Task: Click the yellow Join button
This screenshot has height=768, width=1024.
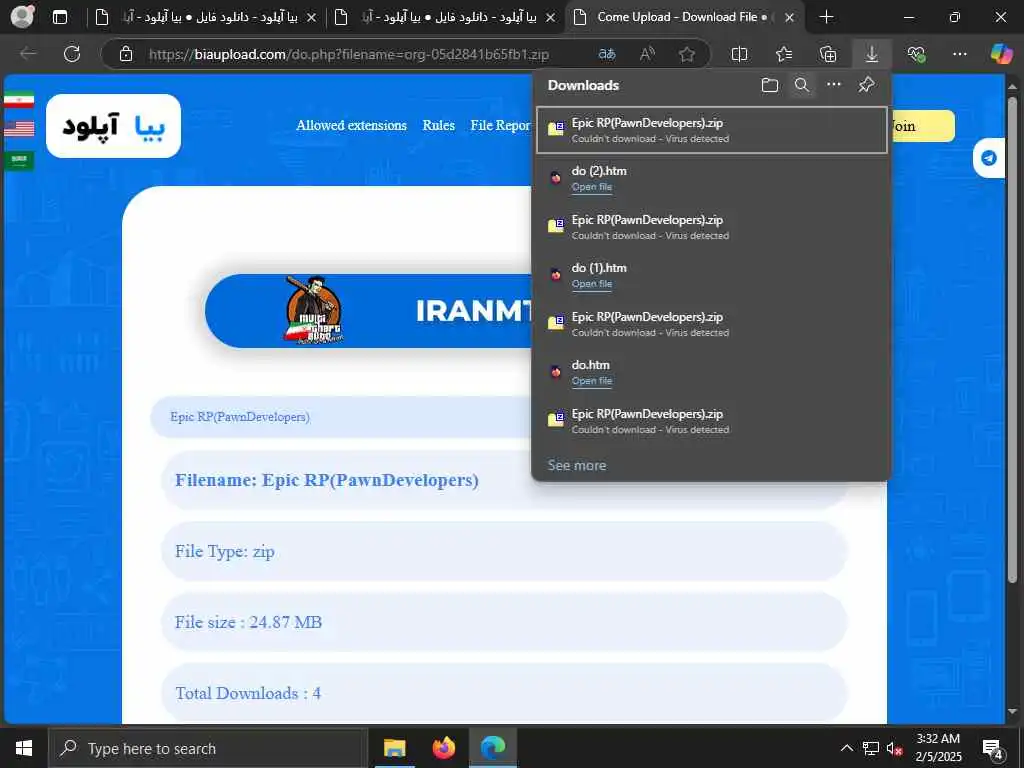Action: tap(921, 126)
